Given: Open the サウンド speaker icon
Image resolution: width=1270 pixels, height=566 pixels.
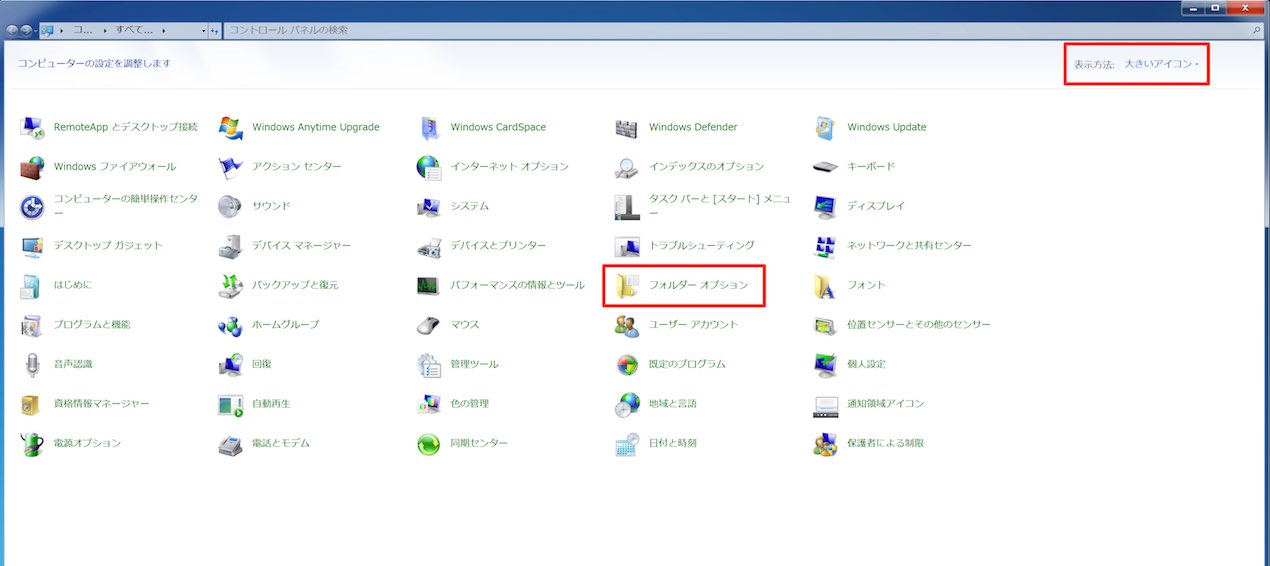Looking at the screenshot, I should click(x=230, y=206).
